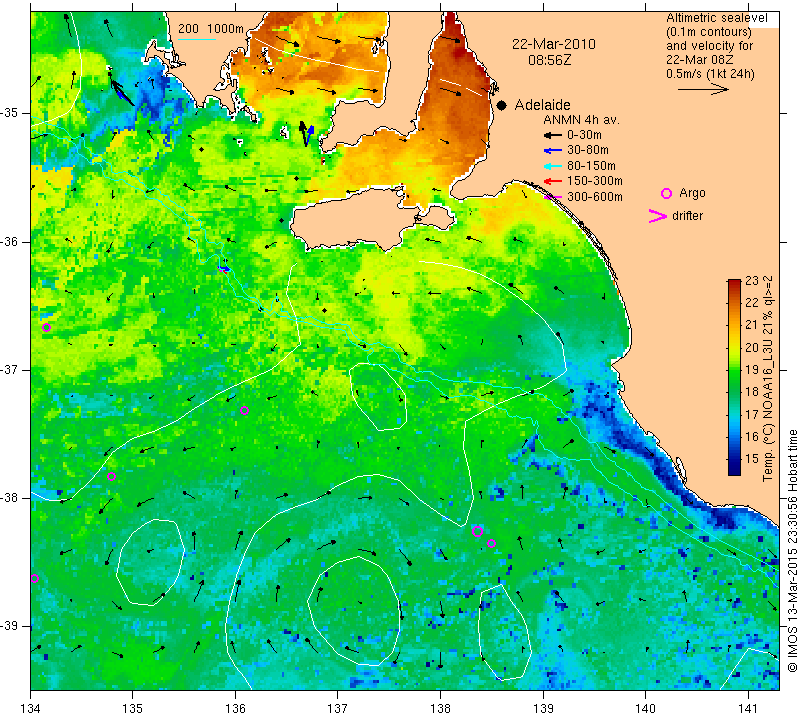
Task: Click the magenta drifter legend symbol
Action: (658, 216)
